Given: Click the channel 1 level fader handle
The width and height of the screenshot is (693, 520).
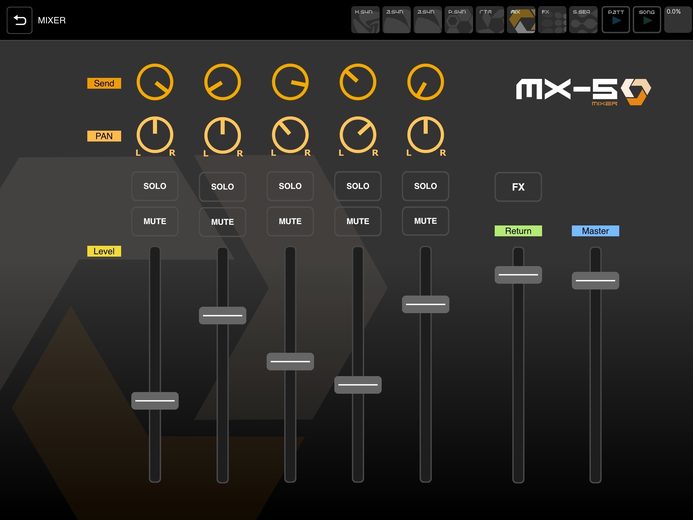Looking at the screenshot, I should [x=155, y=401].
